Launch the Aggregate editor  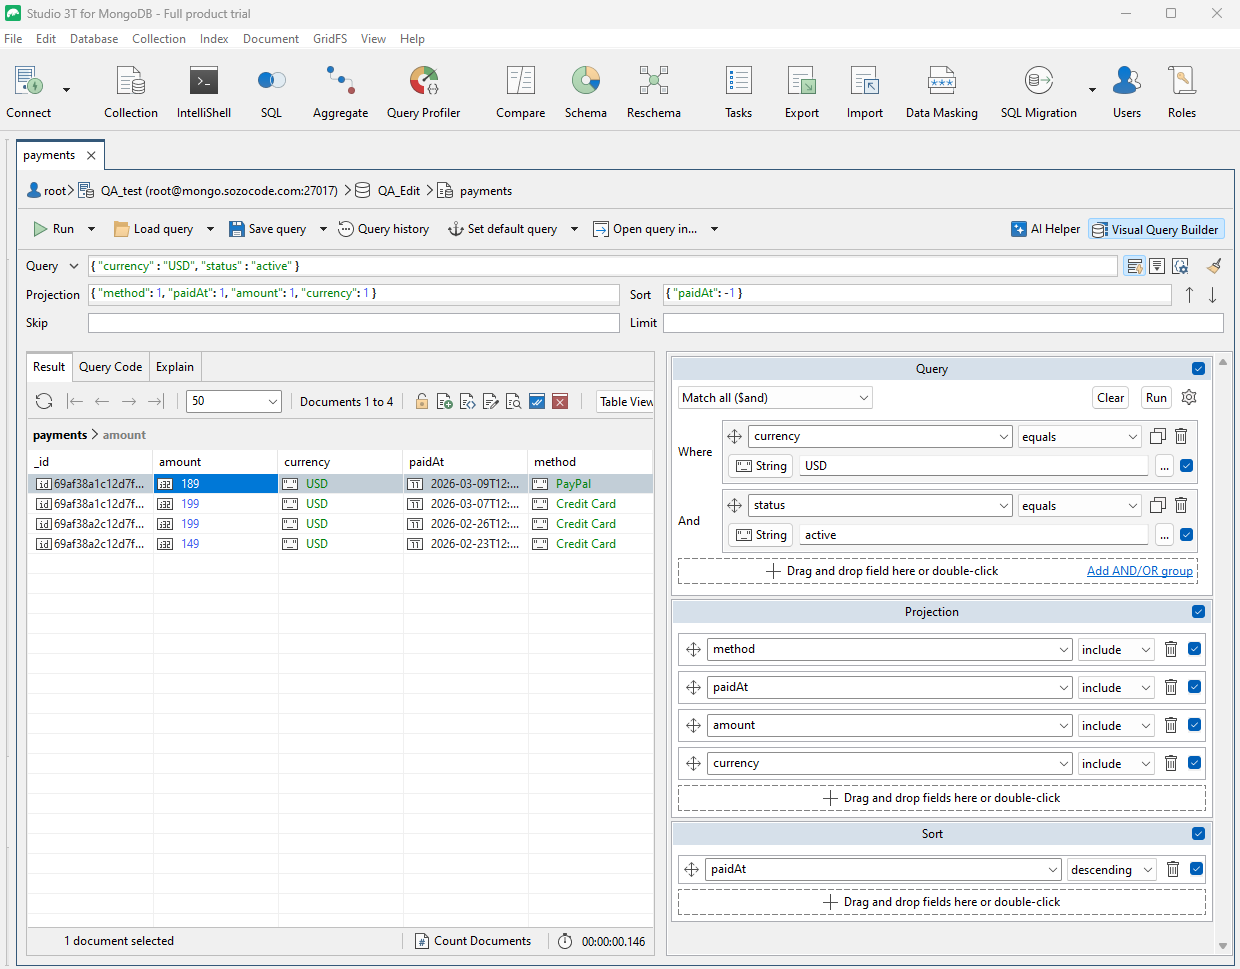tap(340, 92)
